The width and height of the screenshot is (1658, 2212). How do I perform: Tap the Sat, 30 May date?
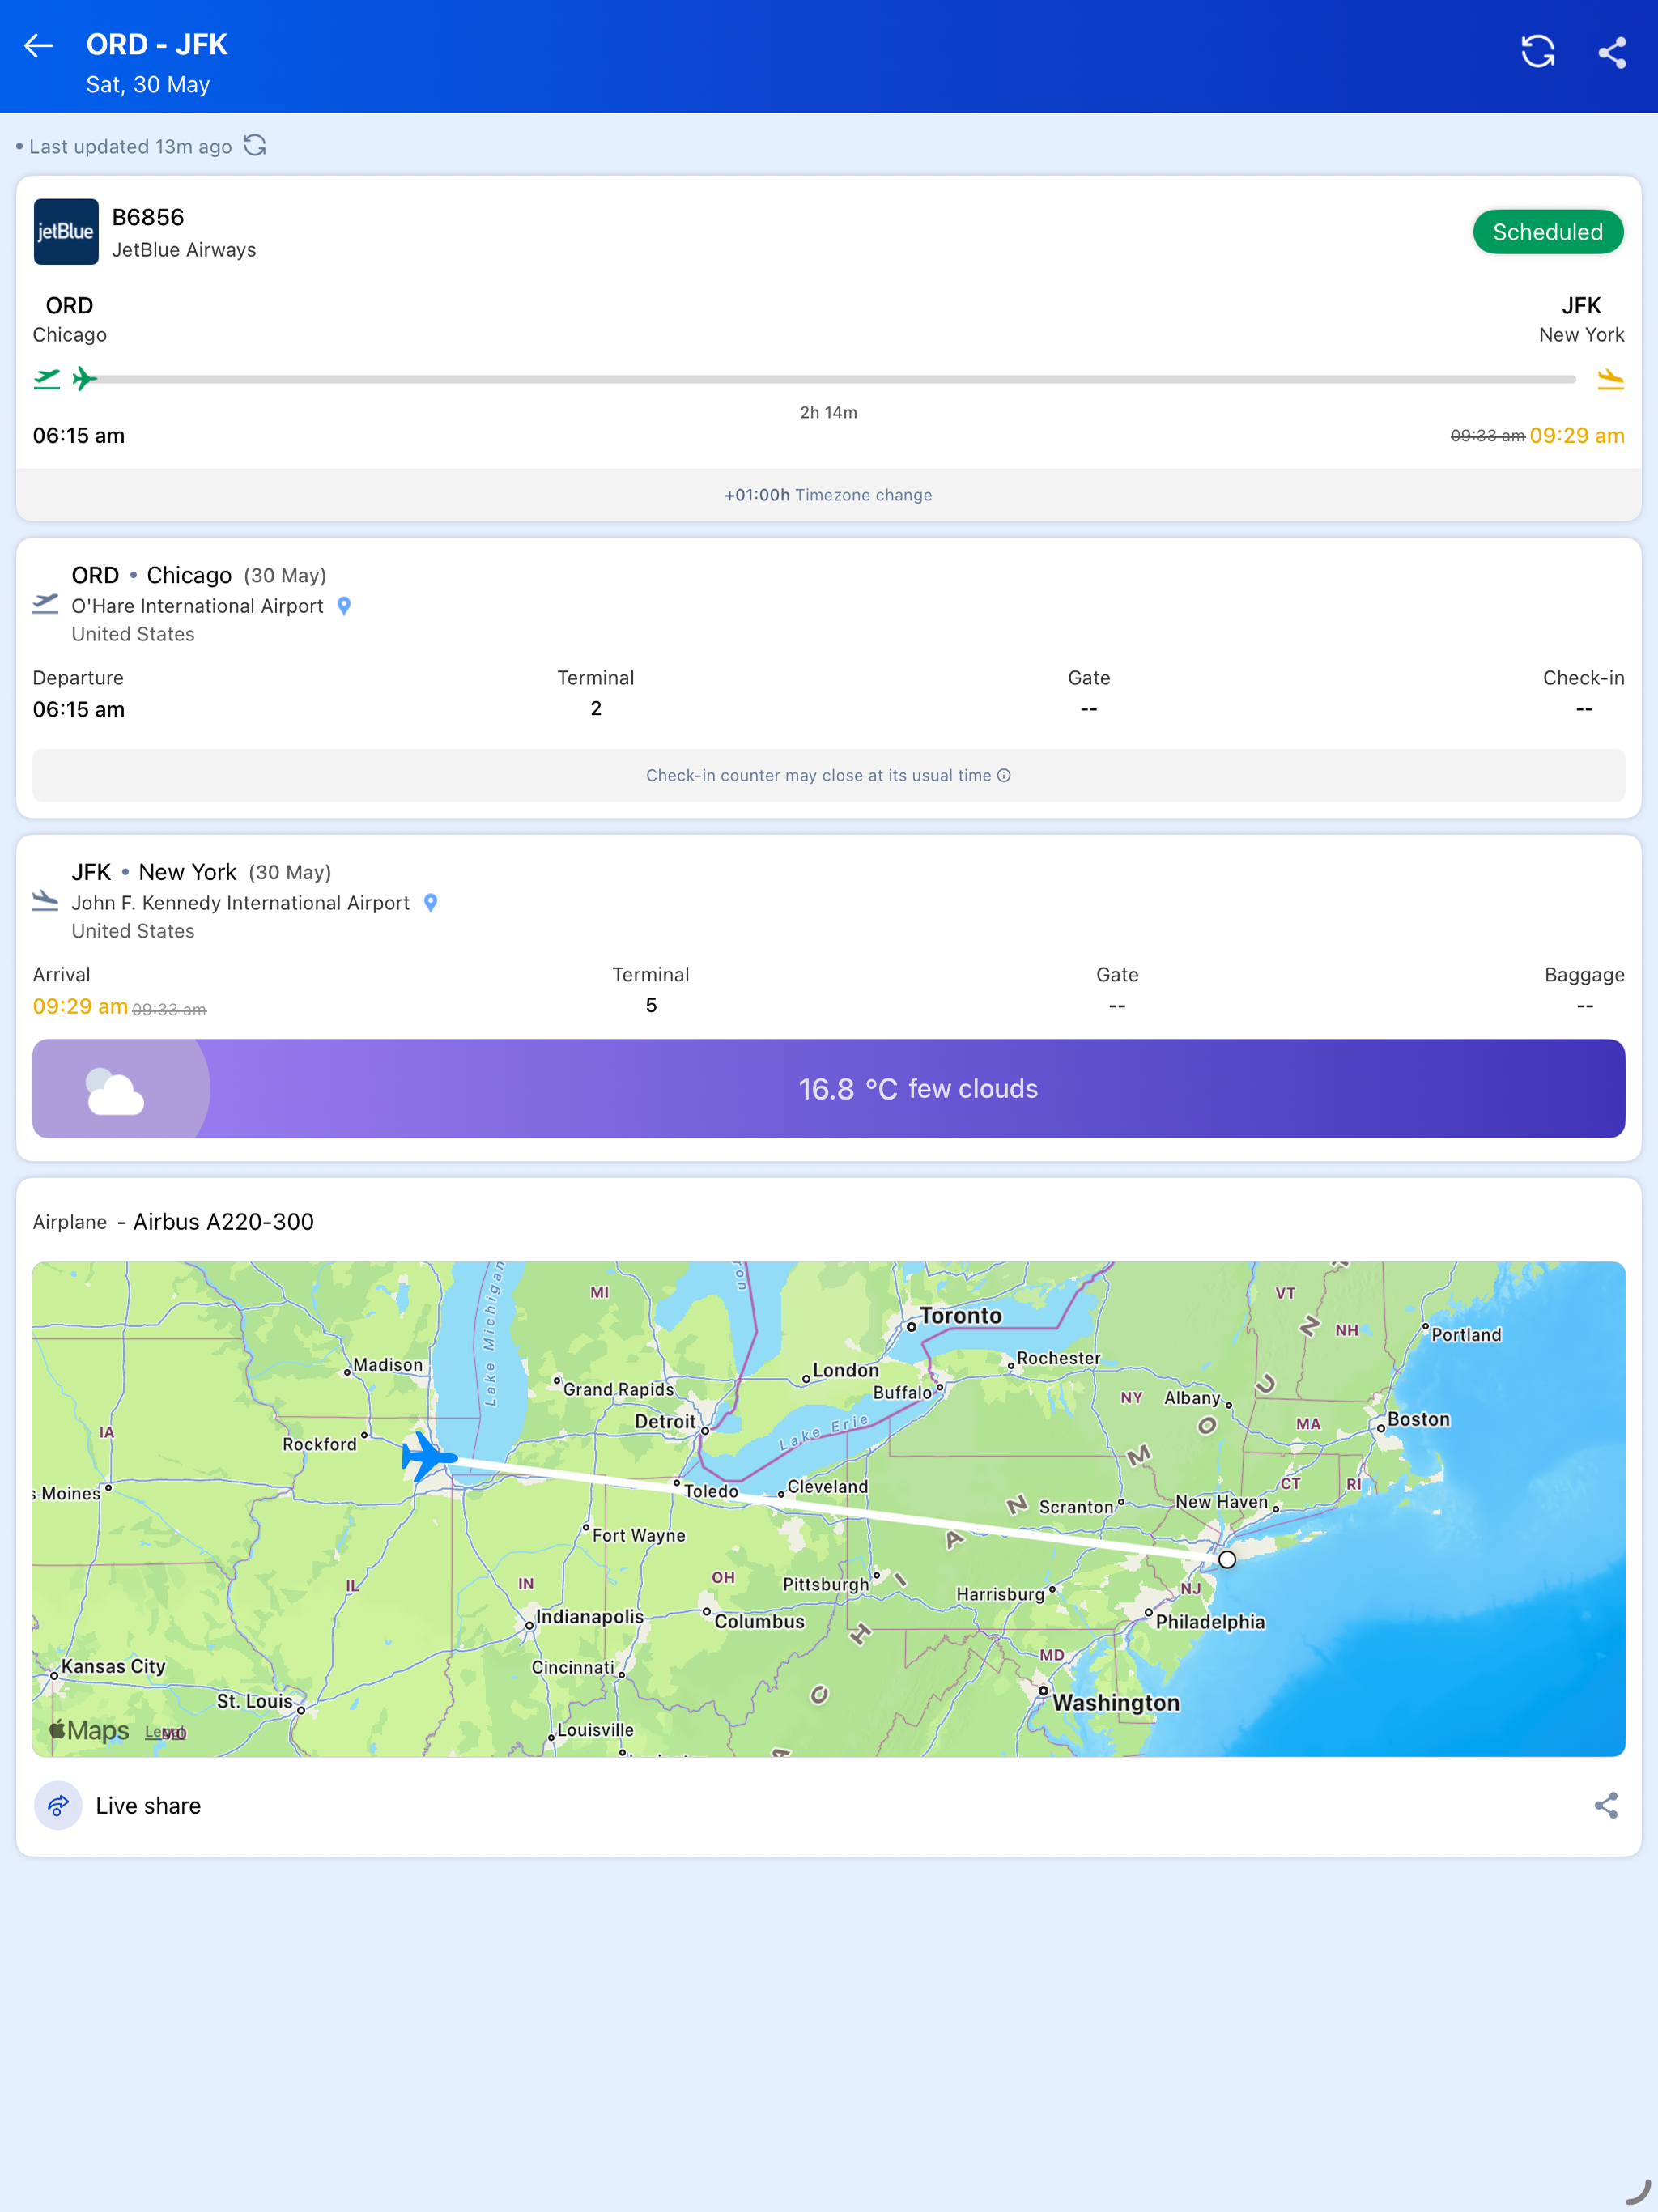[x=148, y=85]
